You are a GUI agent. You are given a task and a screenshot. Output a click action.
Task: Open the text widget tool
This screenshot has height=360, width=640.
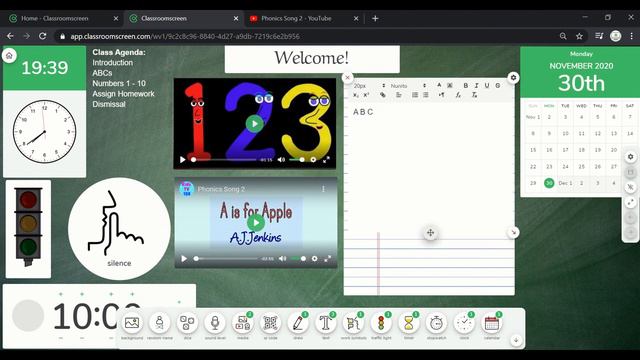click(x=326, y=323)
